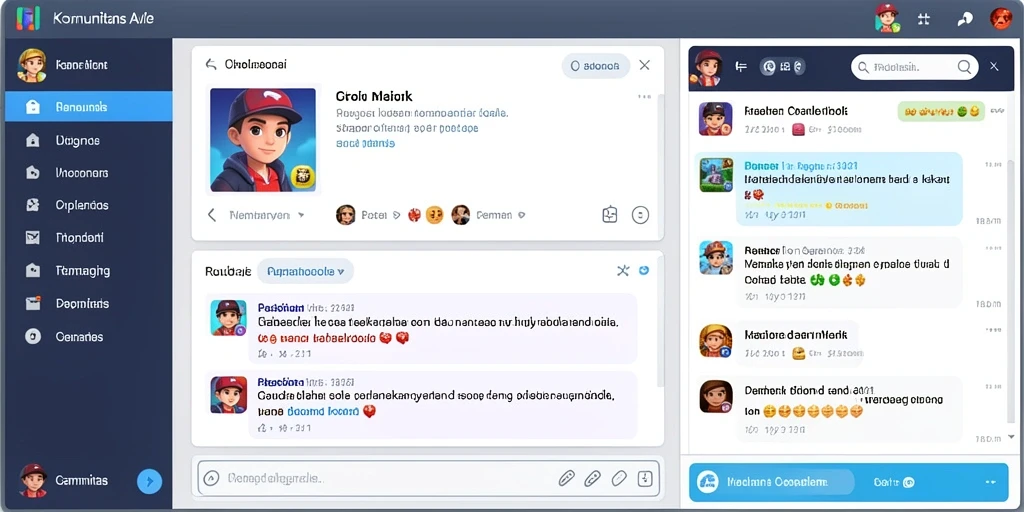
Task: Click the emoji icon in message input
Action: (211, 478)
